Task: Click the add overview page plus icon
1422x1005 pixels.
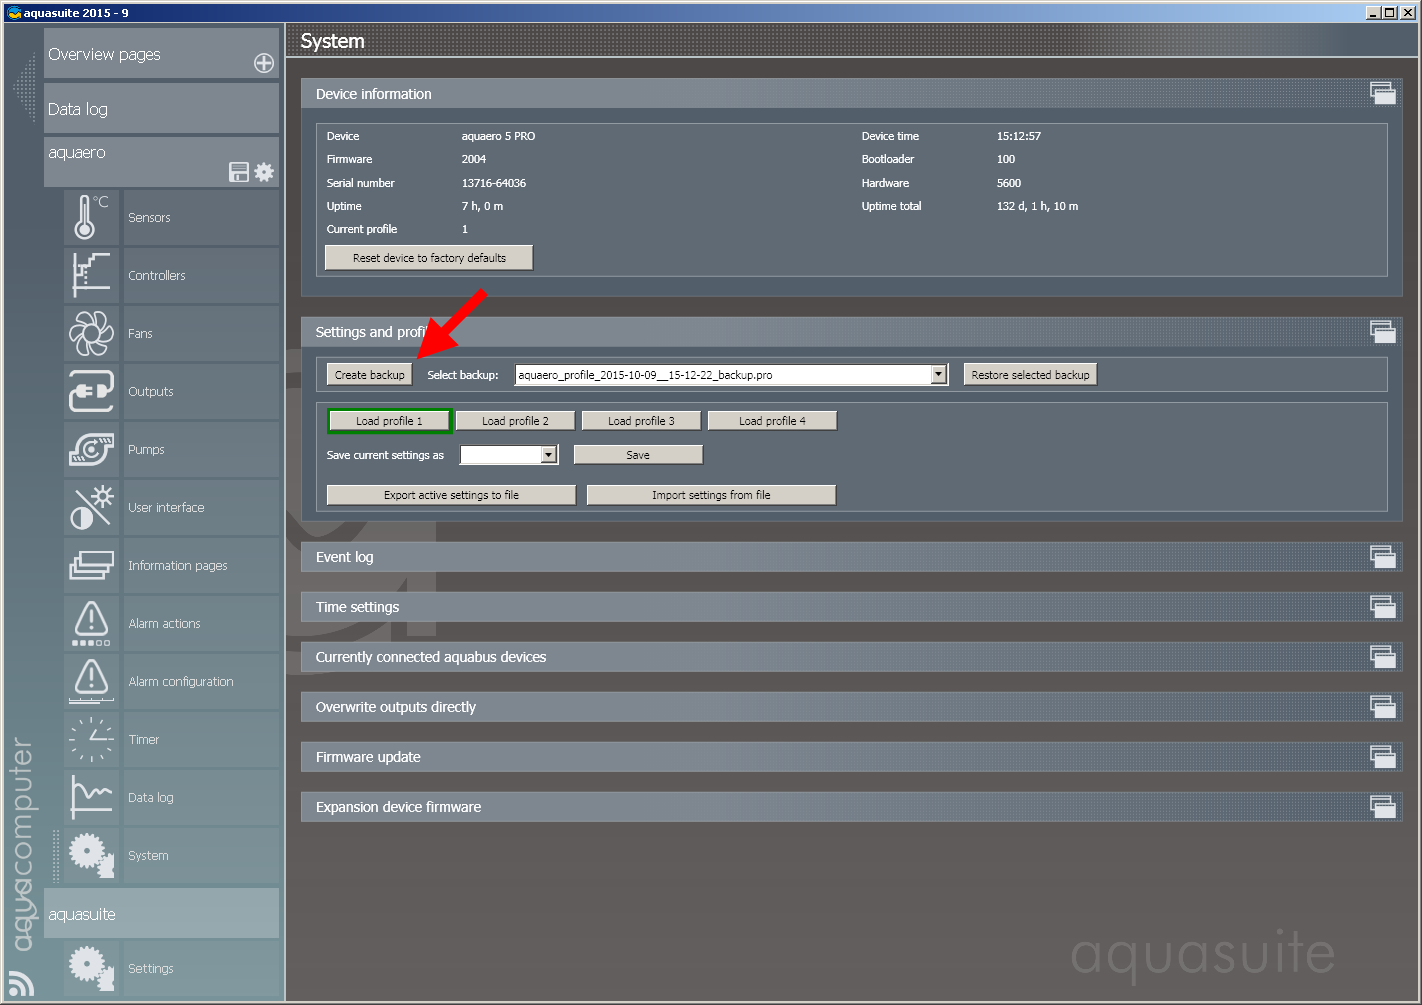Action: [264, 63]
